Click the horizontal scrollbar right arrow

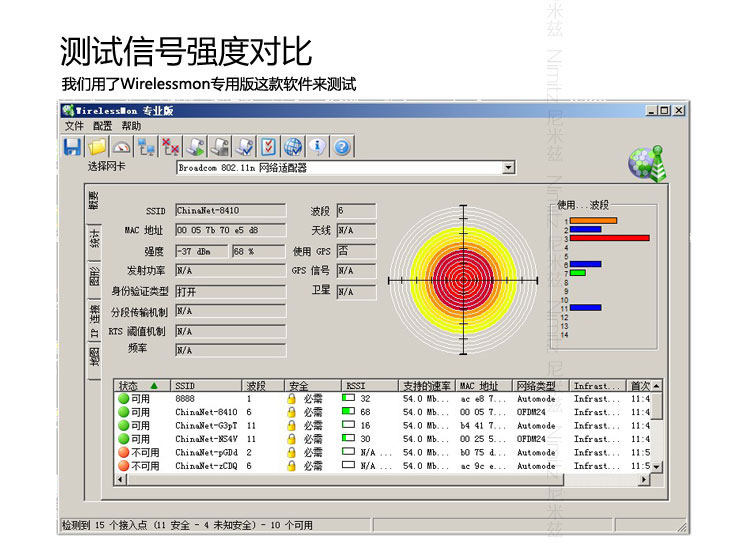[644, 479]
